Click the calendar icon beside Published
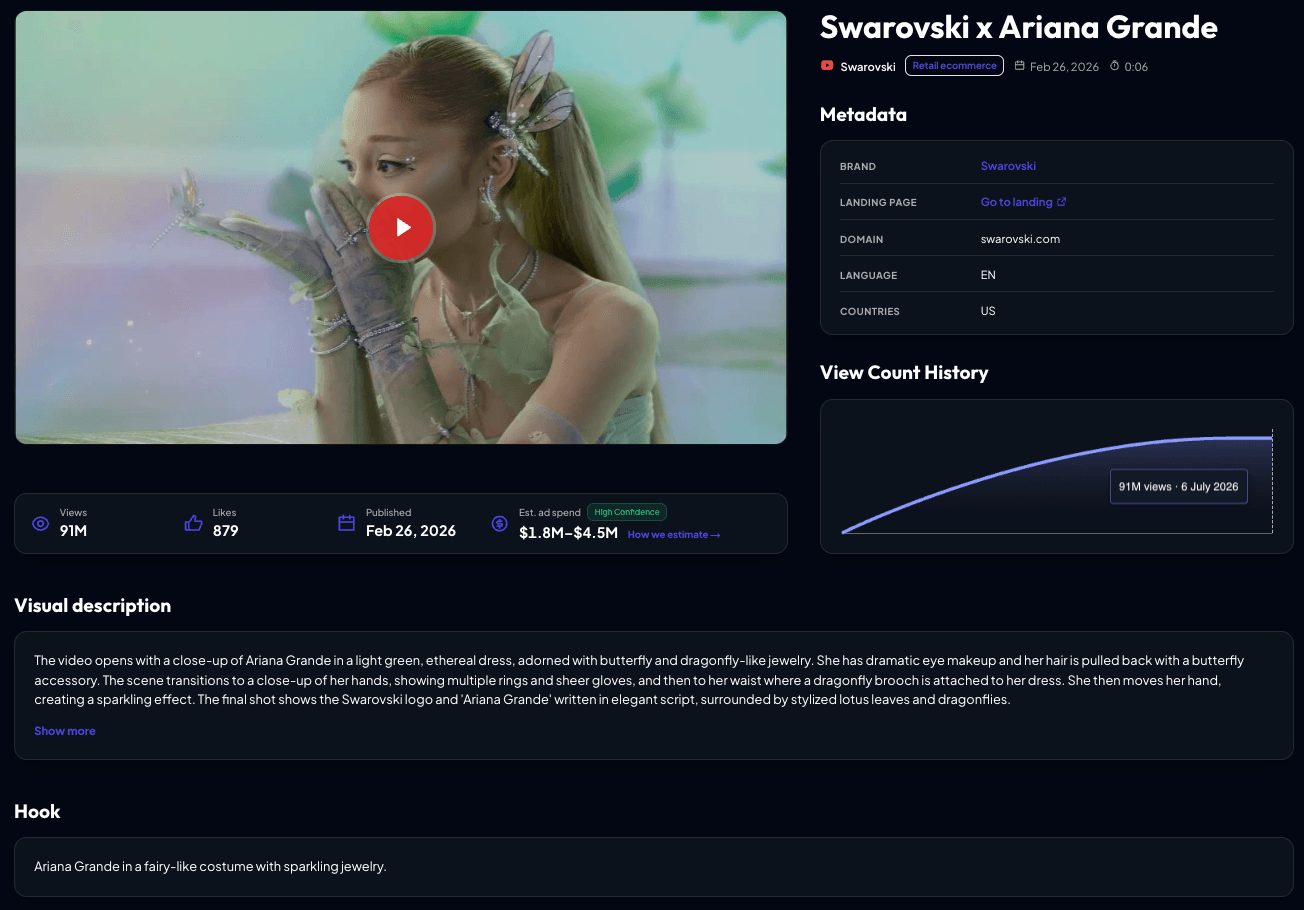Screen dimensions: 1304x910 347,523
